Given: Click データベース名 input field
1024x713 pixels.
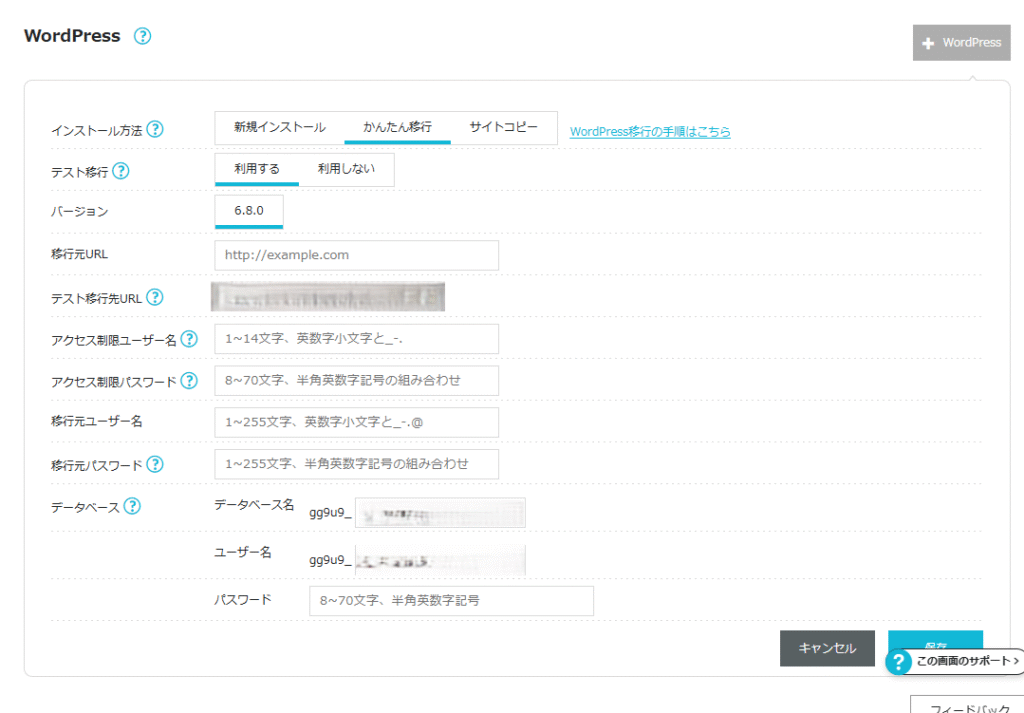Looking at the screenshot, I should [x=440, y=513].
